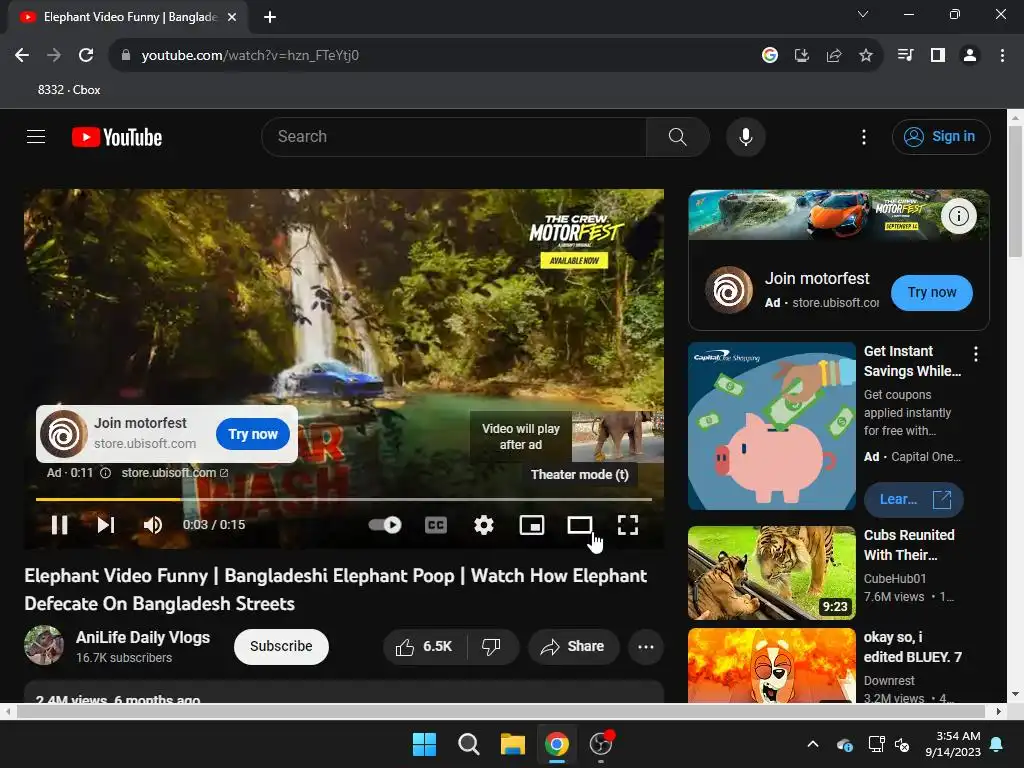Image resolution: width=1024 pixels, height=768 pixels.
Task: Reload the page
Action: [x=86, y=56]
